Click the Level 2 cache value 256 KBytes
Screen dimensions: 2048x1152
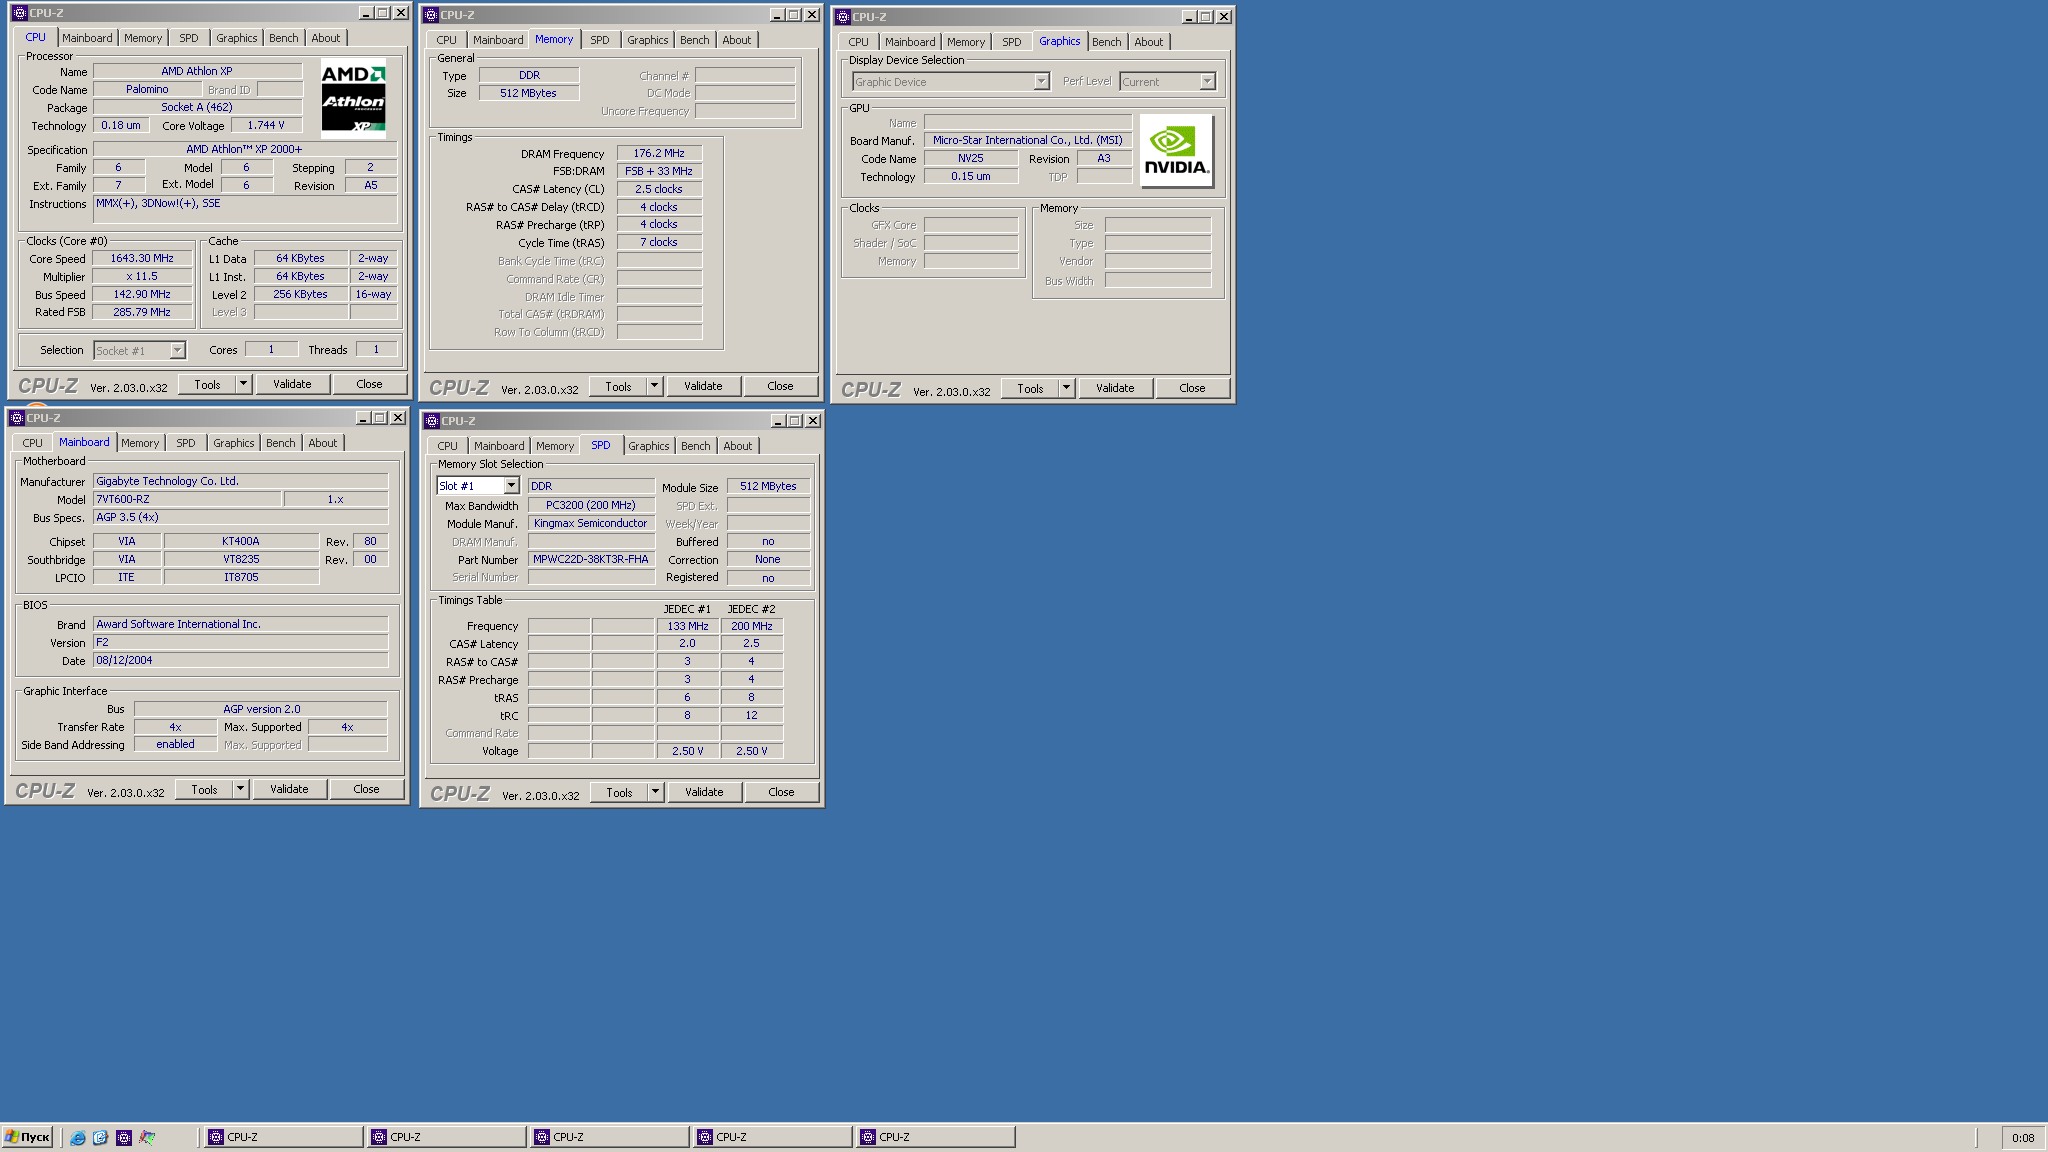pos(301,295)
